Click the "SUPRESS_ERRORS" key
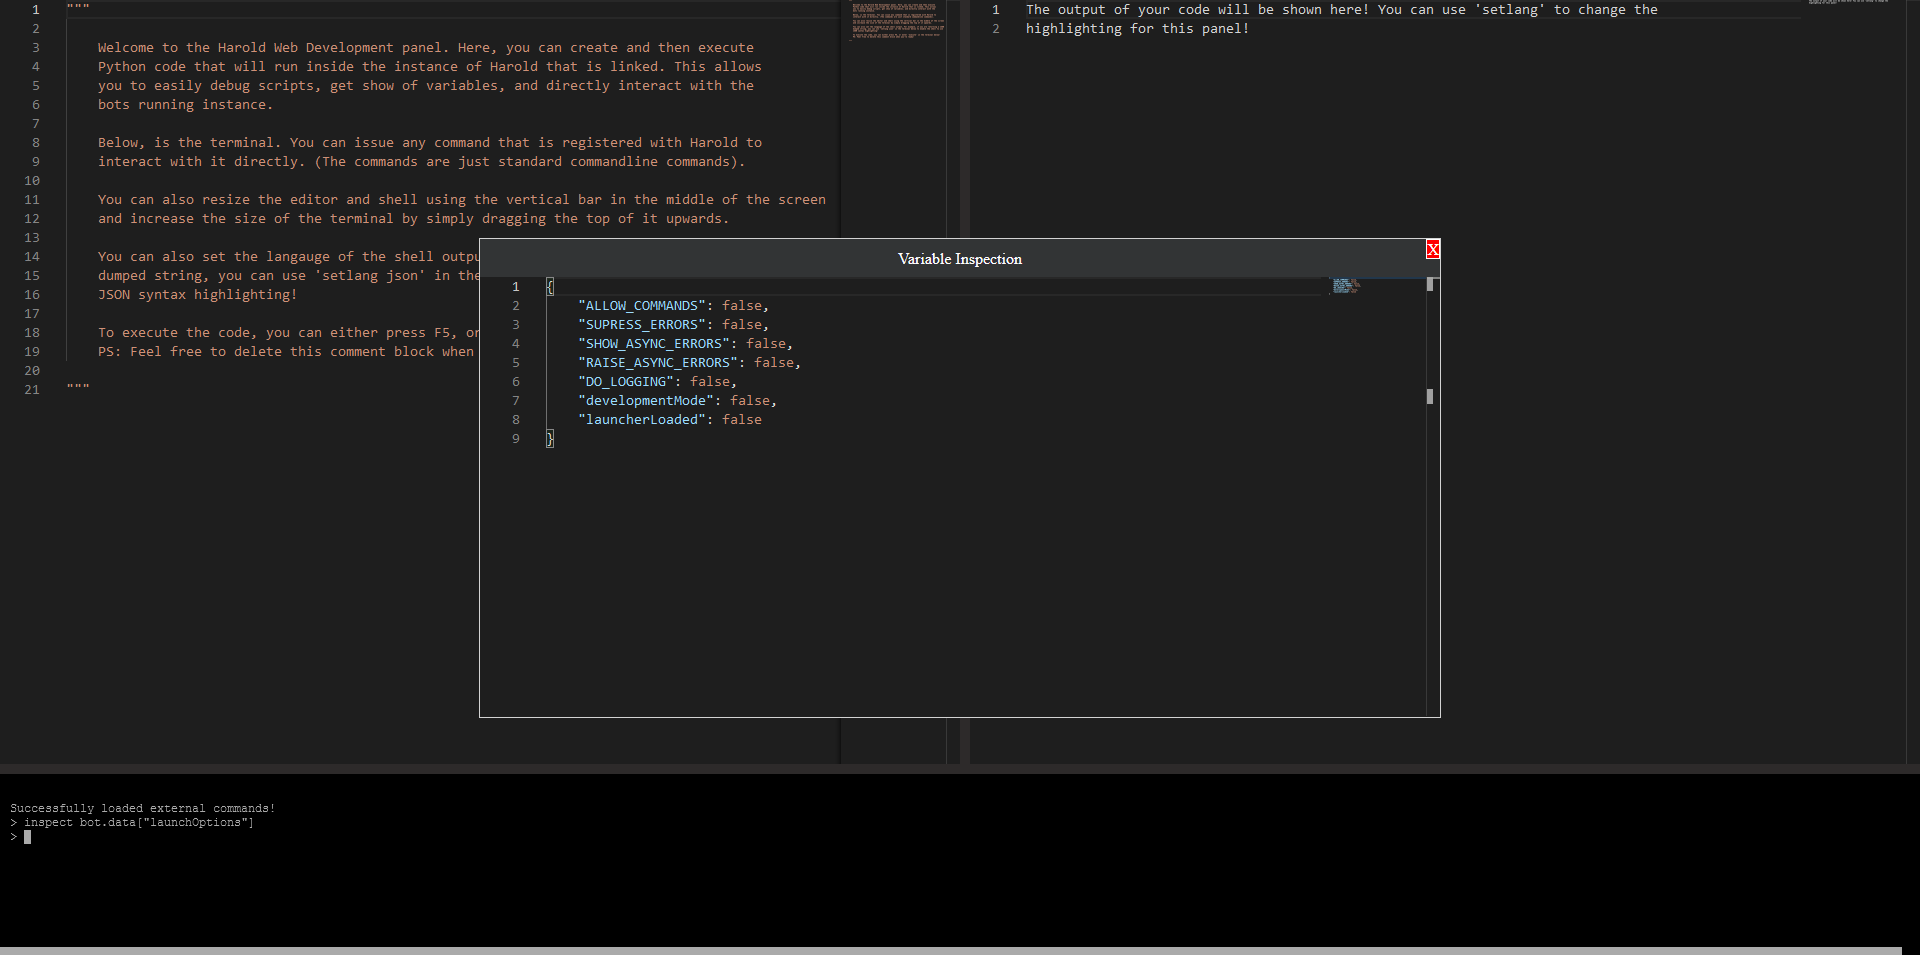The image size is (1920, 955). pyautogui.click(x=642, y=325)
